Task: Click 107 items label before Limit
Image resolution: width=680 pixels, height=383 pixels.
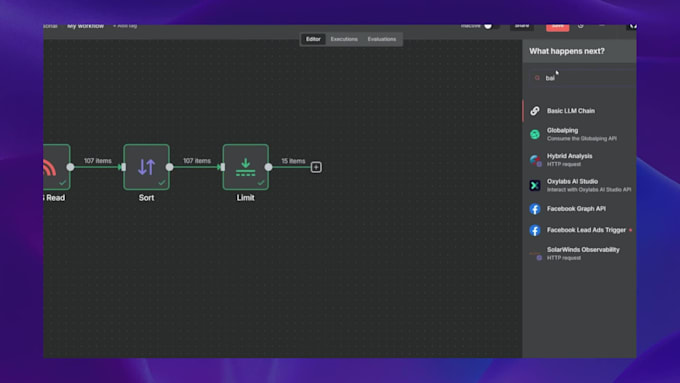Action: 197,161
